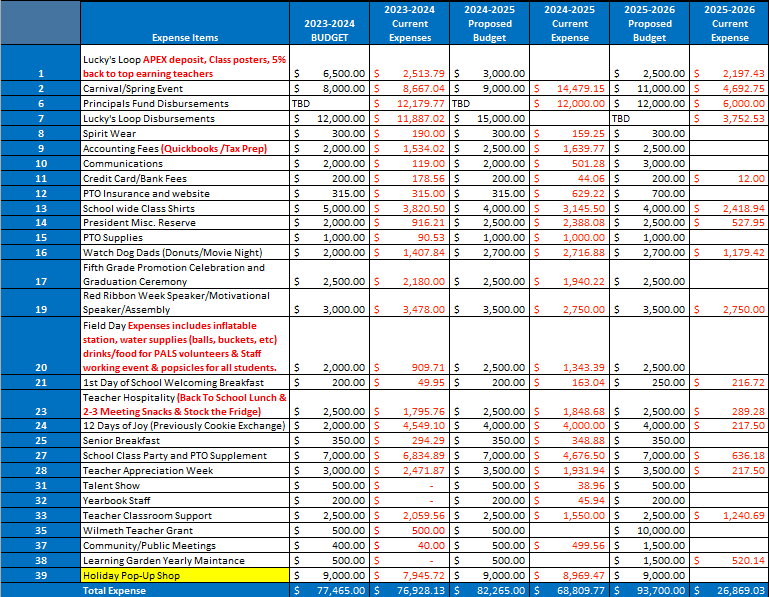The width and height of the screenshot is (769, 597).
Task: Select row number 39 cell
Action: 41,575
